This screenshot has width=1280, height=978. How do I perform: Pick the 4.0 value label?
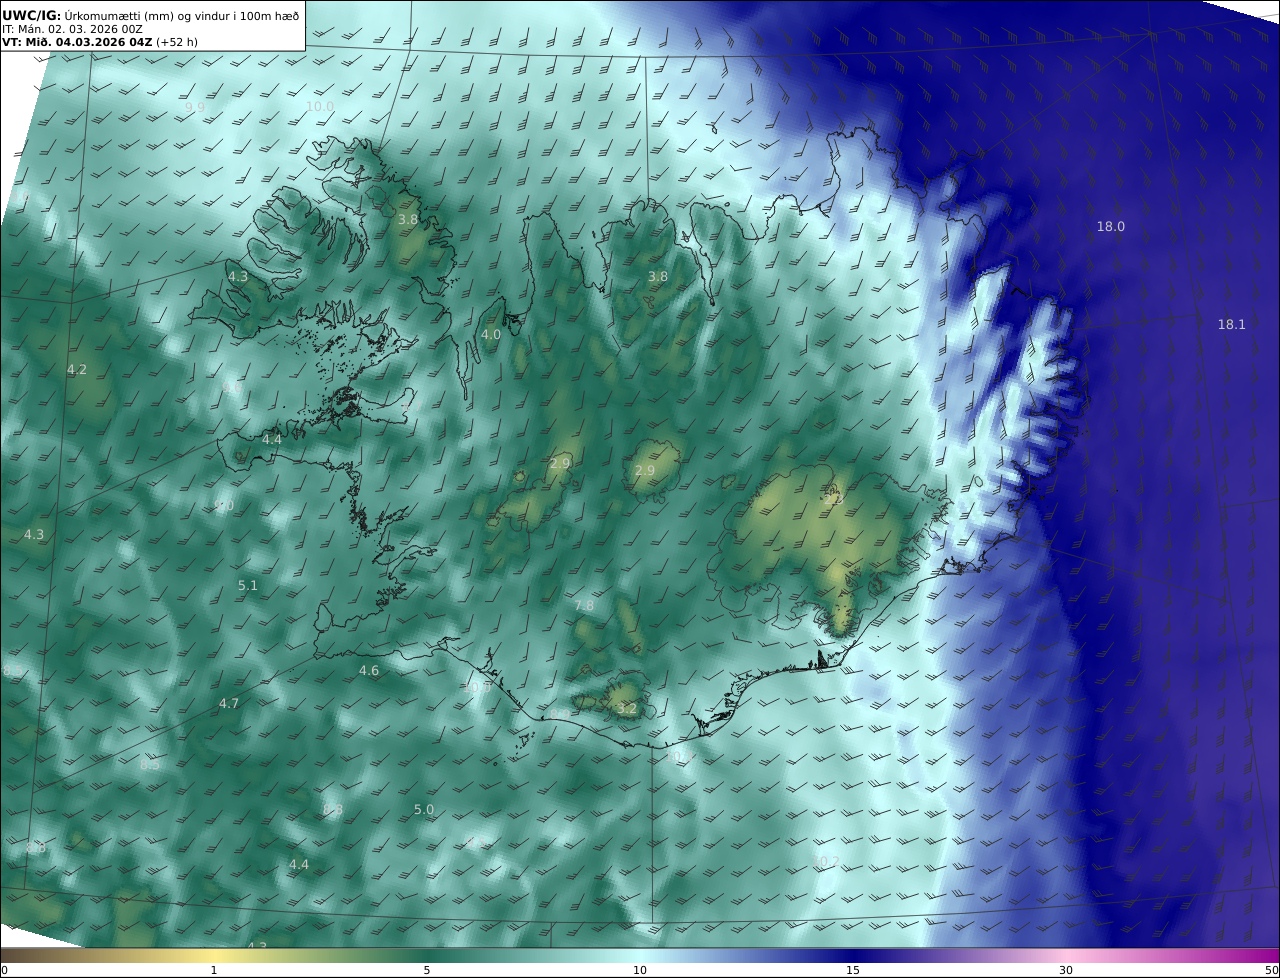pos(491,335)
